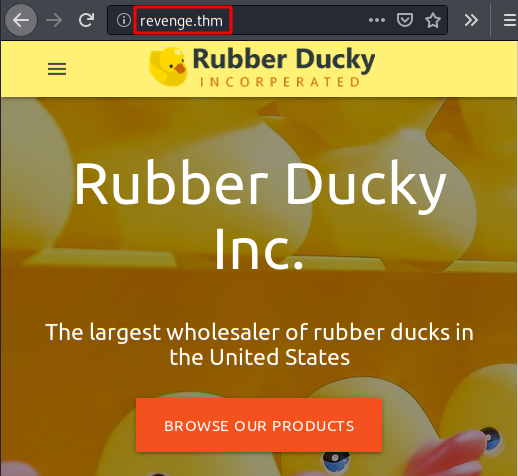Click the largest wholesaler tagline text

coord(259,345)
